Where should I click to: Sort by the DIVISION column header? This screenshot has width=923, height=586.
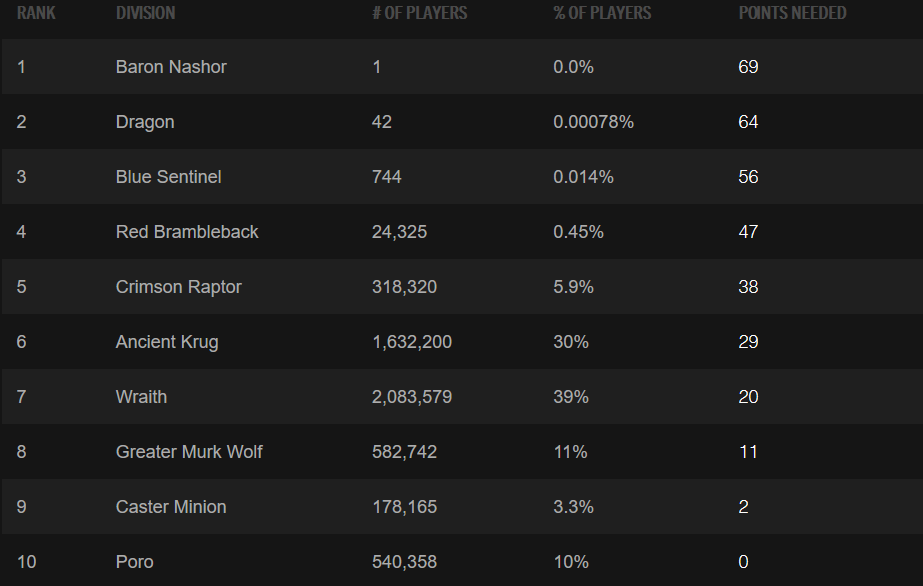145,13
